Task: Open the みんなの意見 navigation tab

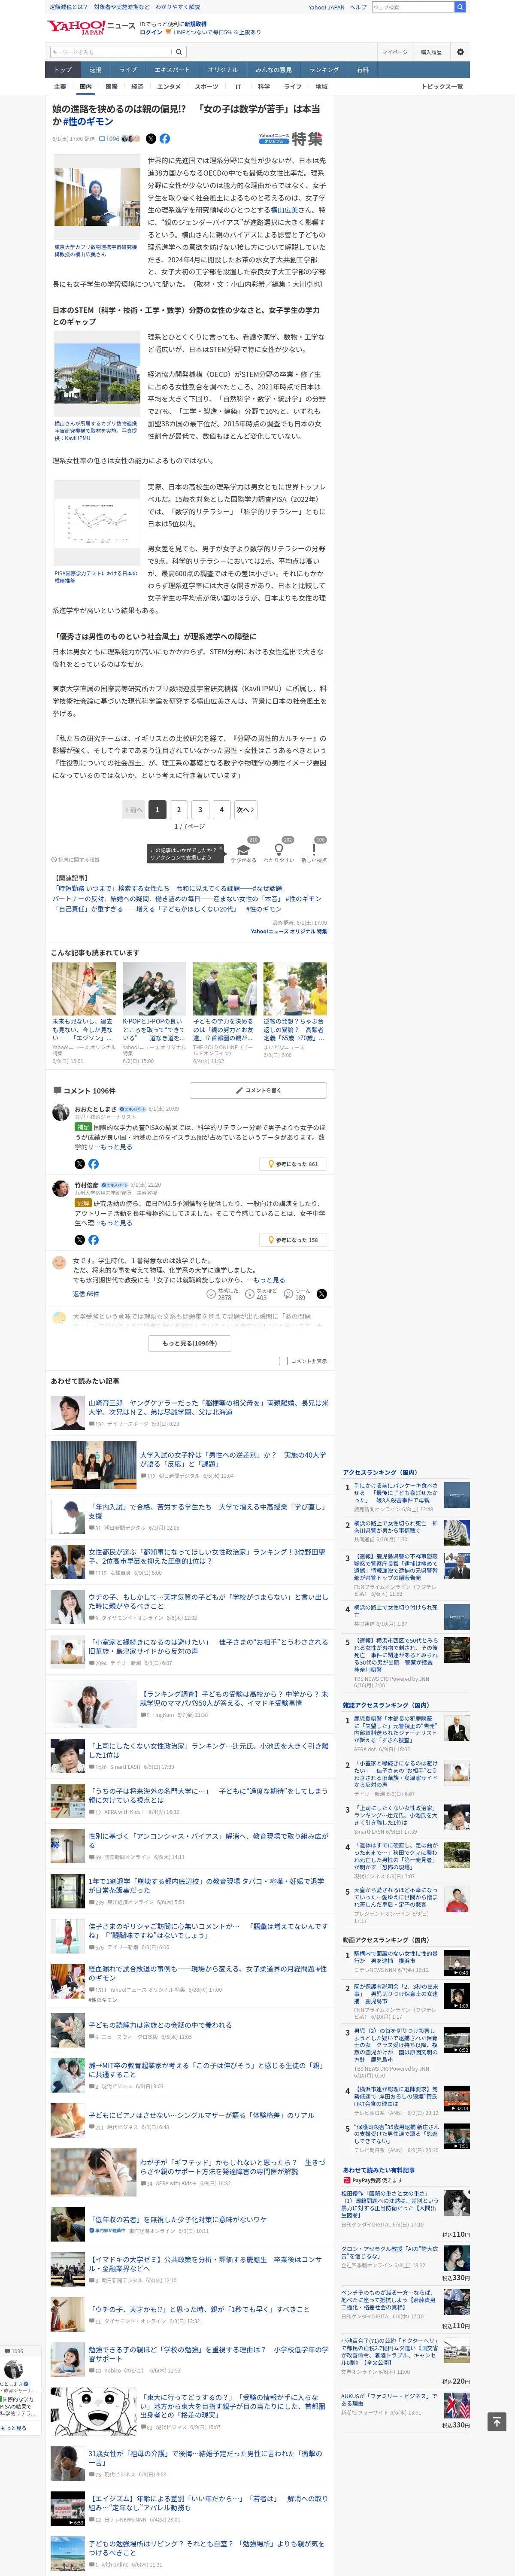Action: click(273, 70)
